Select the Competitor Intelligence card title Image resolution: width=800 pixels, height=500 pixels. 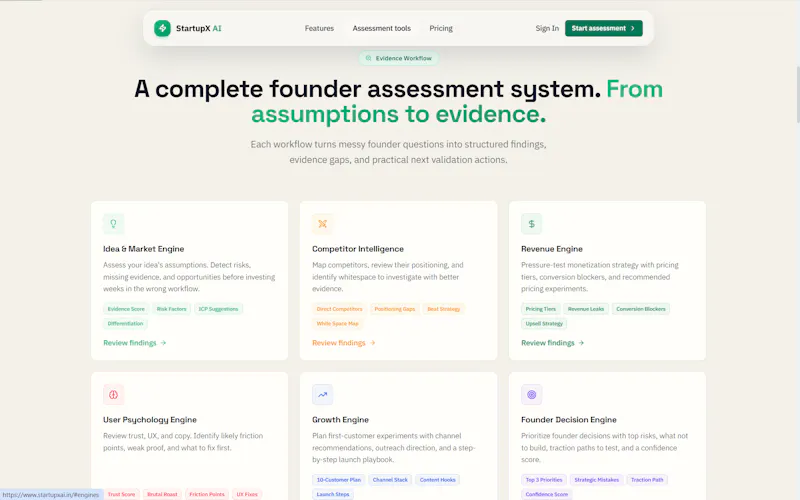(x=358, y=249)
